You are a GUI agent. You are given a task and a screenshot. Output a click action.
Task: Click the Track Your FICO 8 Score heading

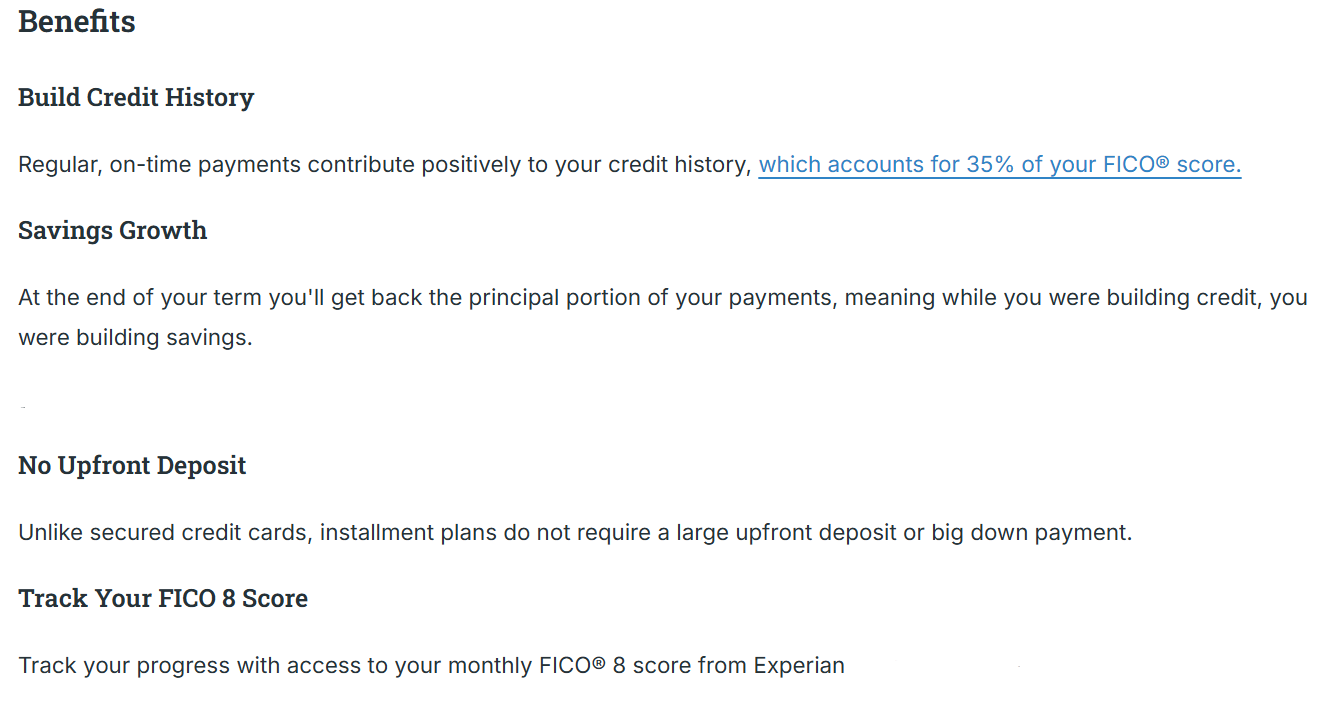click(163, 599)
